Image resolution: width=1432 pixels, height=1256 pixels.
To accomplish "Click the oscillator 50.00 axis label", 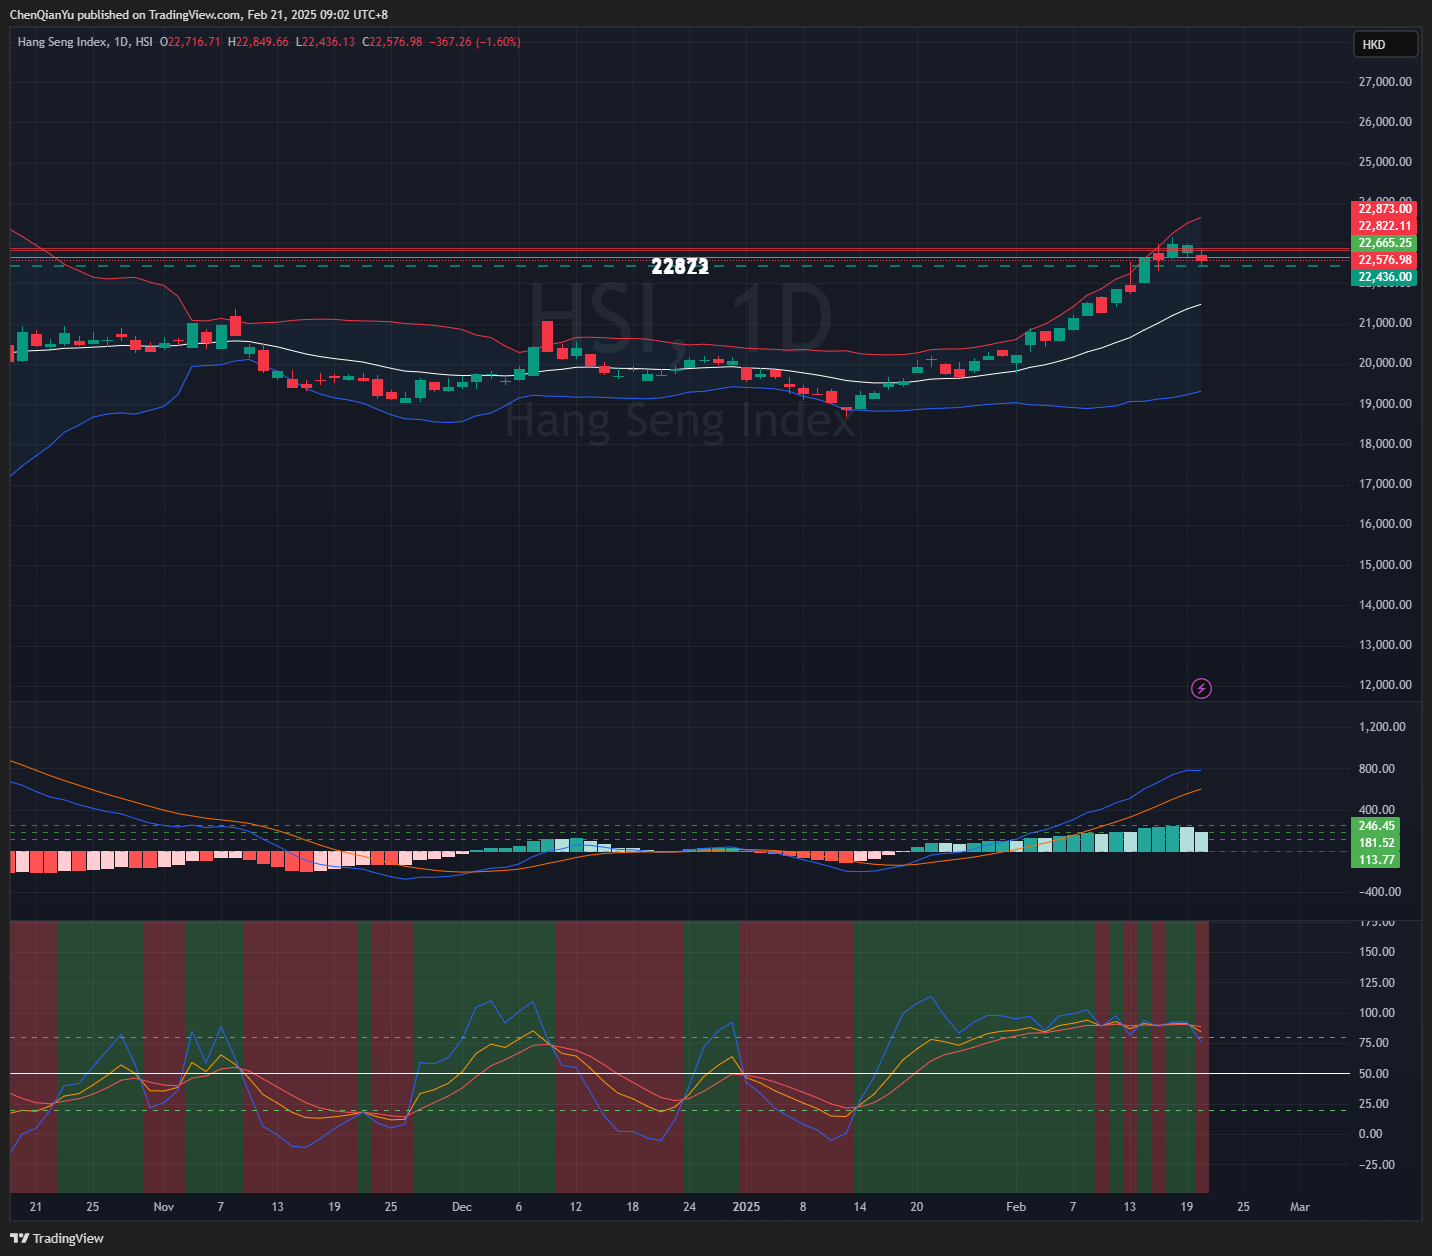I will coord(1374,1074).
